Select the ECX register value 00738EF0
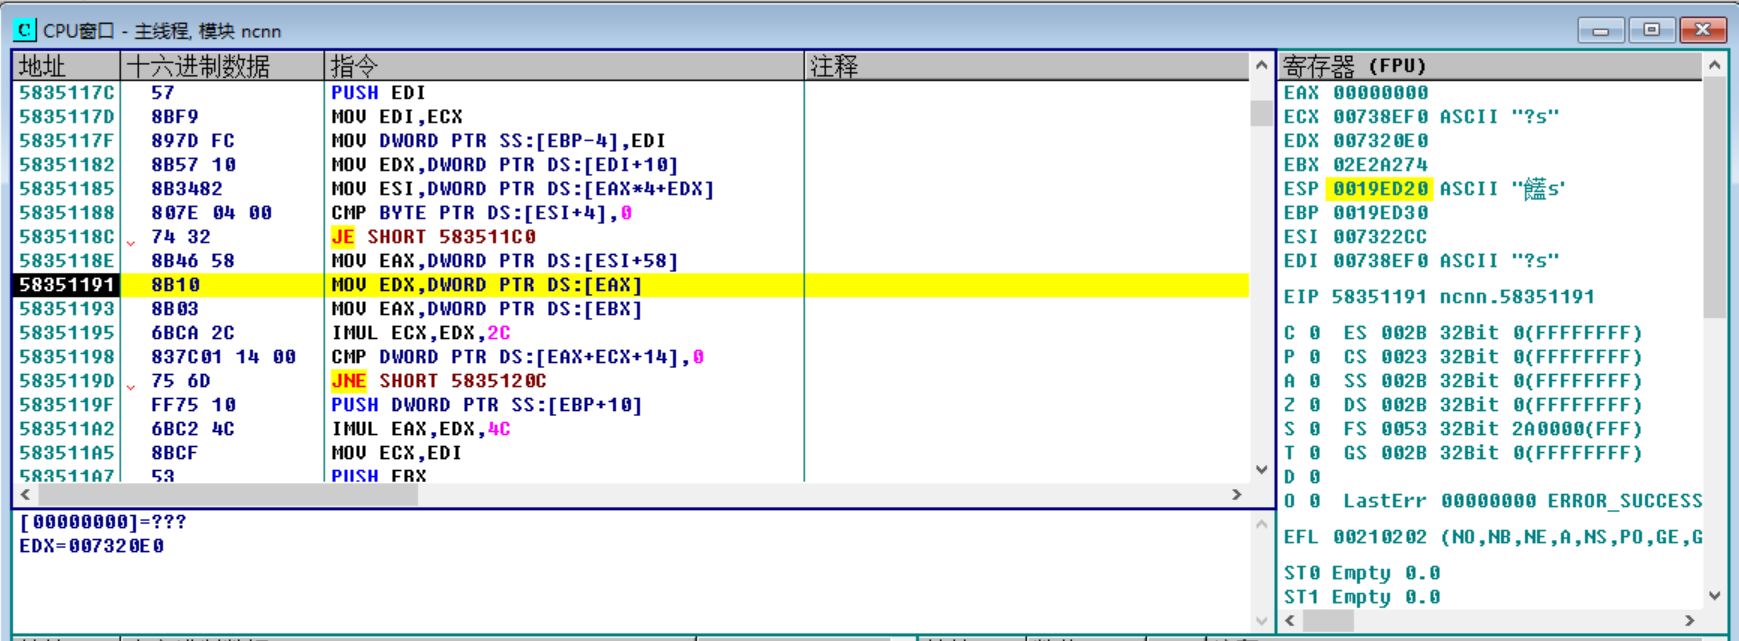Image resolution: width=1739 pixels, height=641 pixels. (x=1380, y=117)
